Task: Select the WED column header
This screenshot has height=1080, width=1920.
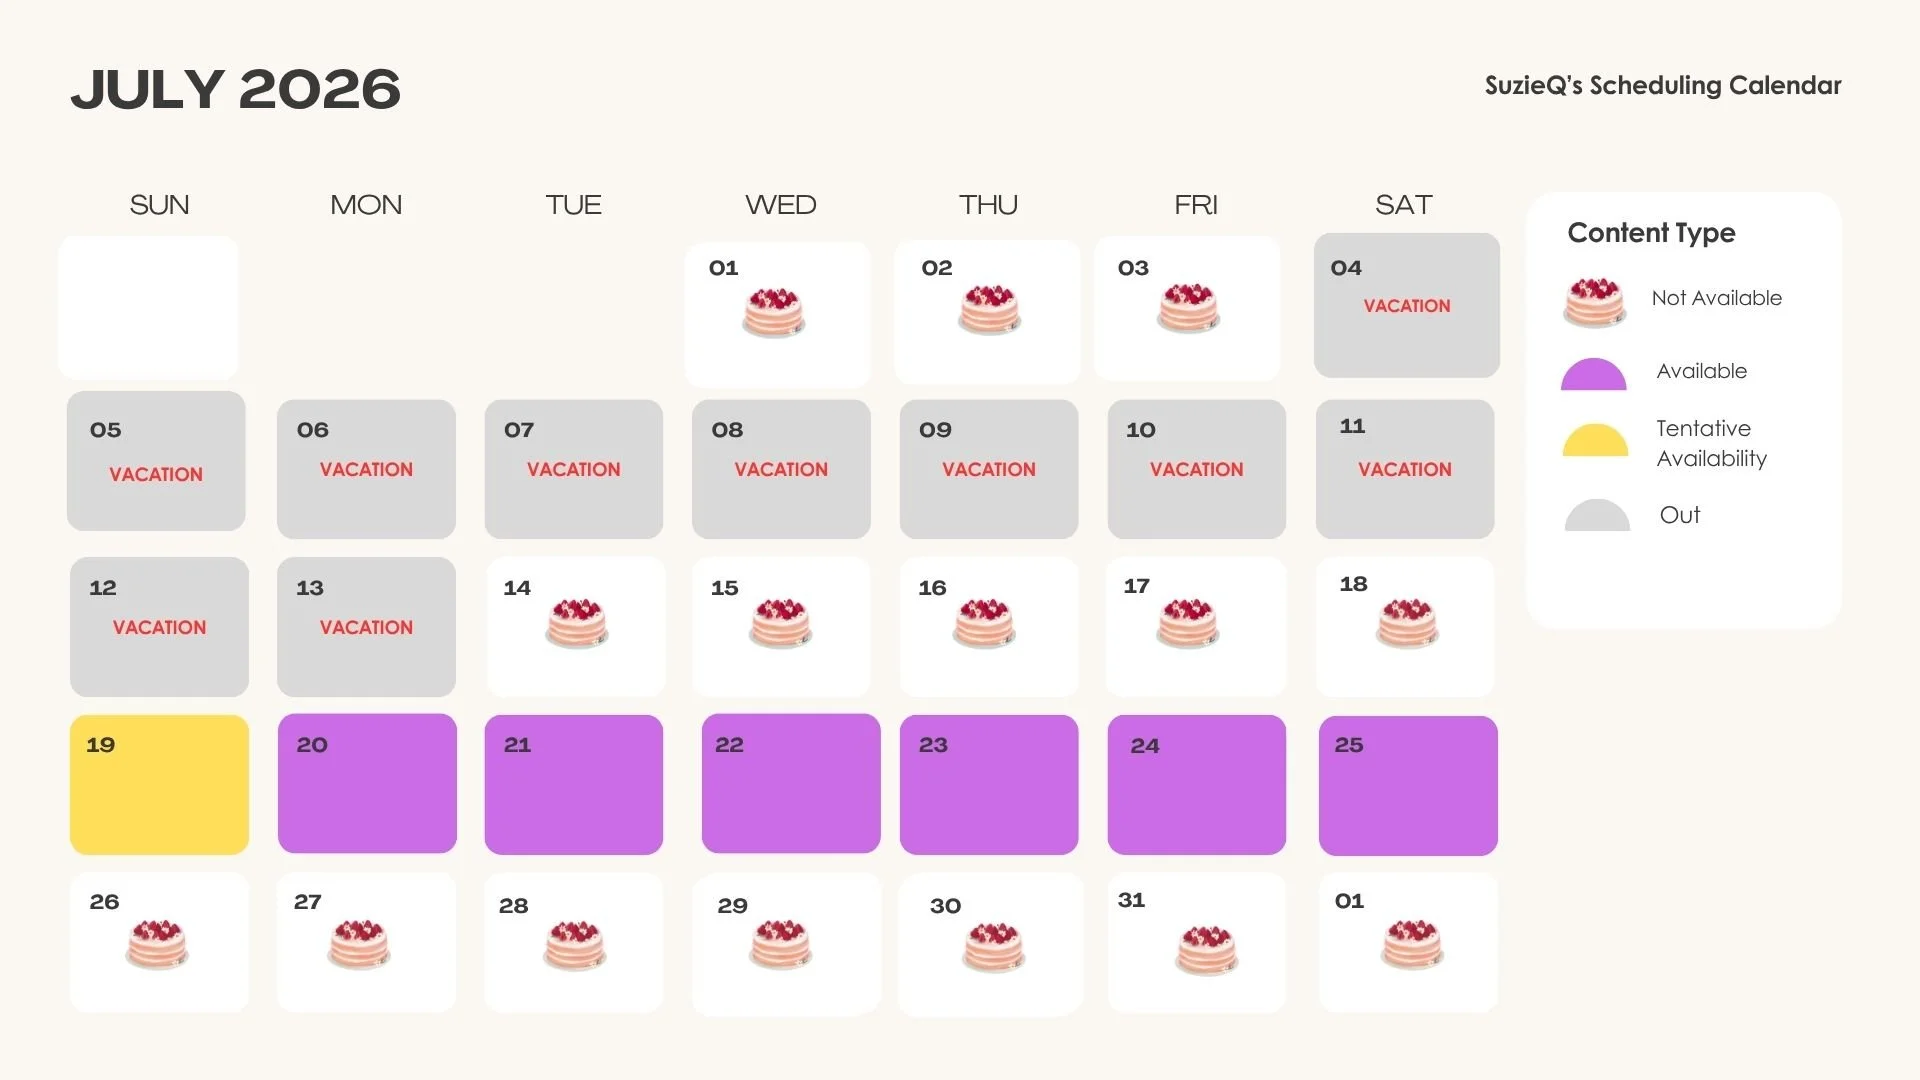Action: 781,205
